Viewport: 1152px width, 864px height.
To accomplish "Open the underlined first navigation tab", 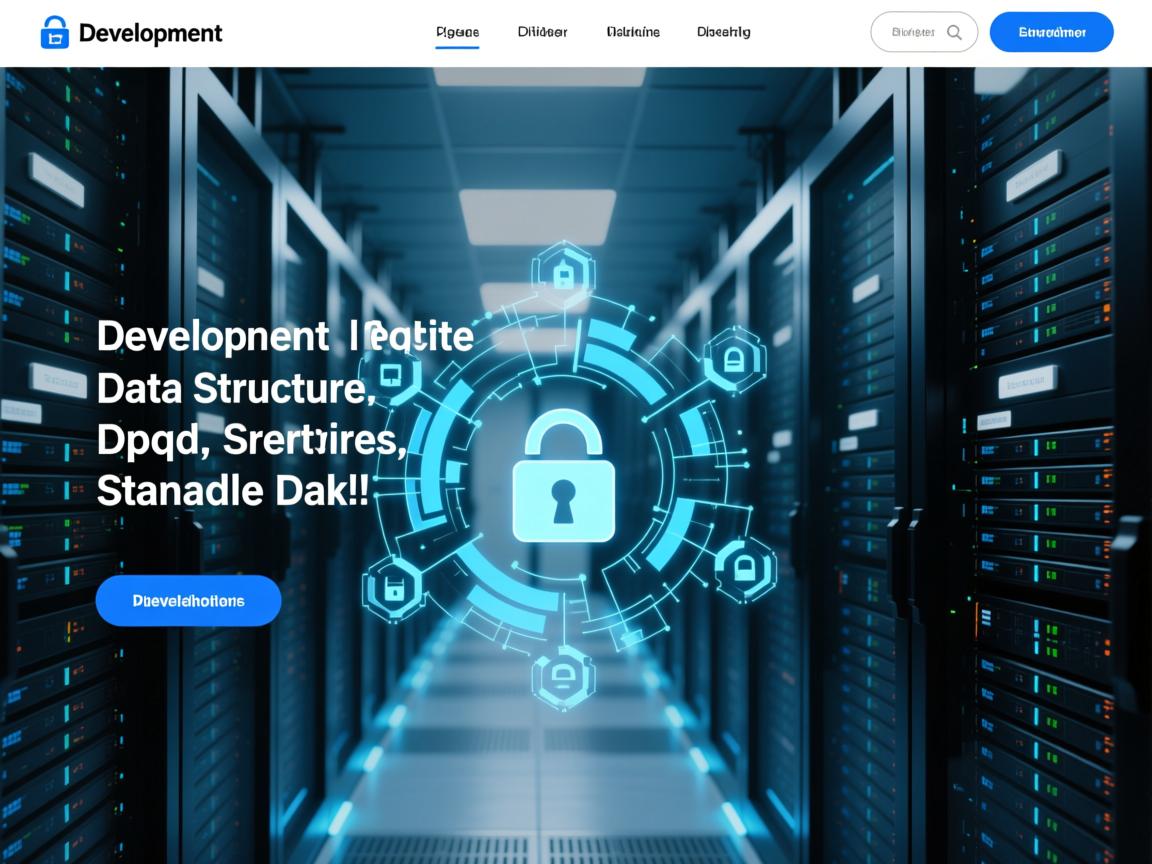I will click(x=457, y=32).
